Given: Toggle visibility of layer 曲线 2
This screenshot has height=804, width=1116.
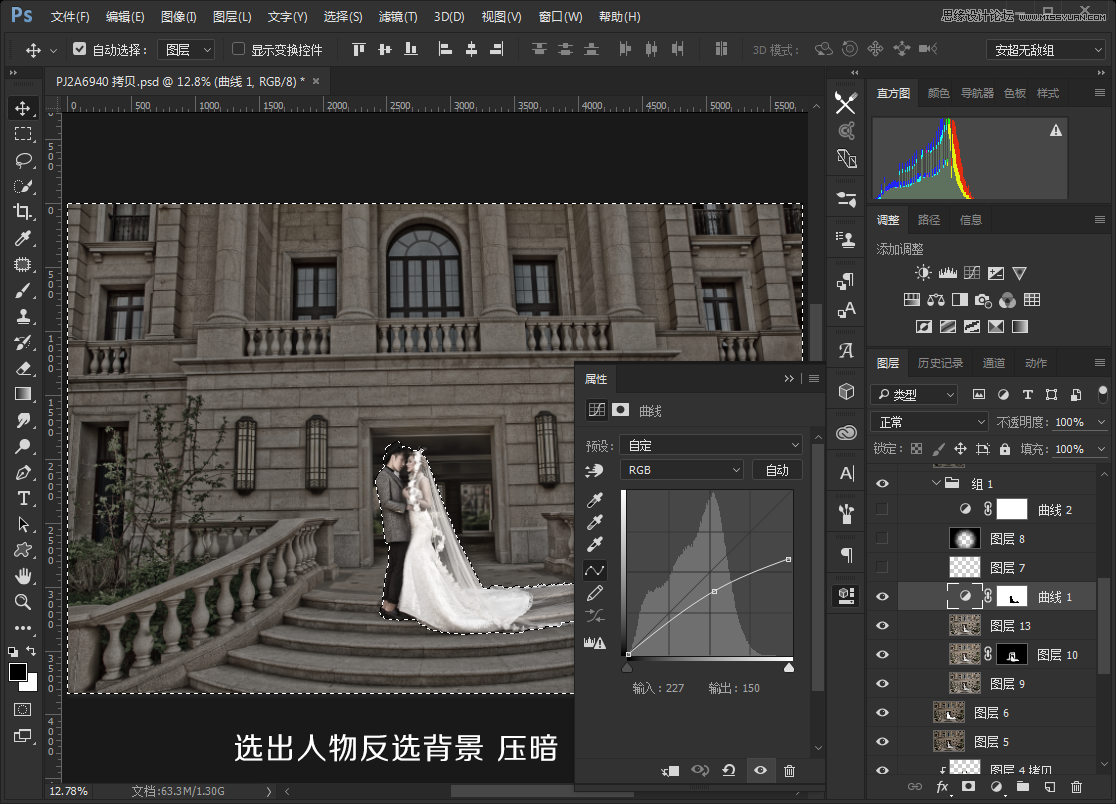Looking at the screenshot, I should coord(882,508).
